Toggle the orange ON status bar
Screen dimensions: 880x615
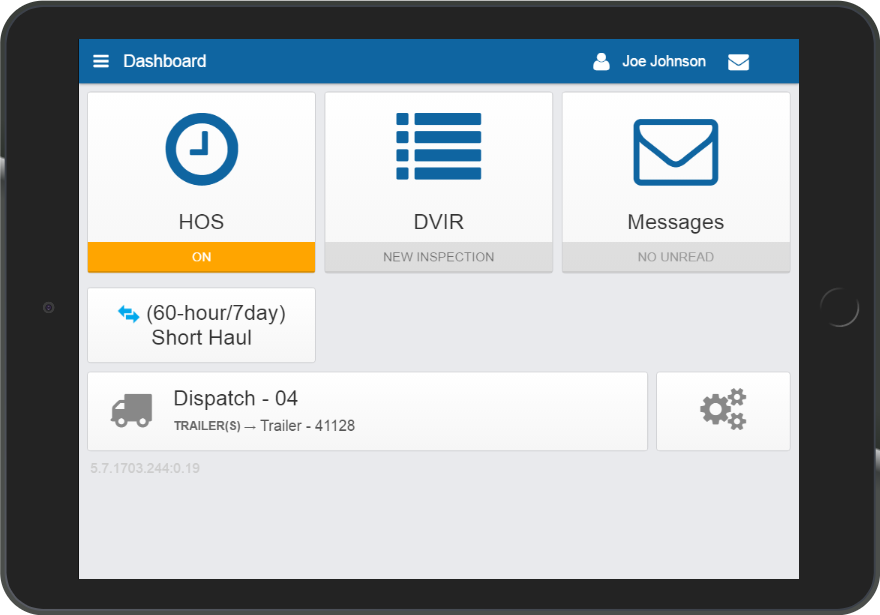pyautogui.click(x=201, y=257)
